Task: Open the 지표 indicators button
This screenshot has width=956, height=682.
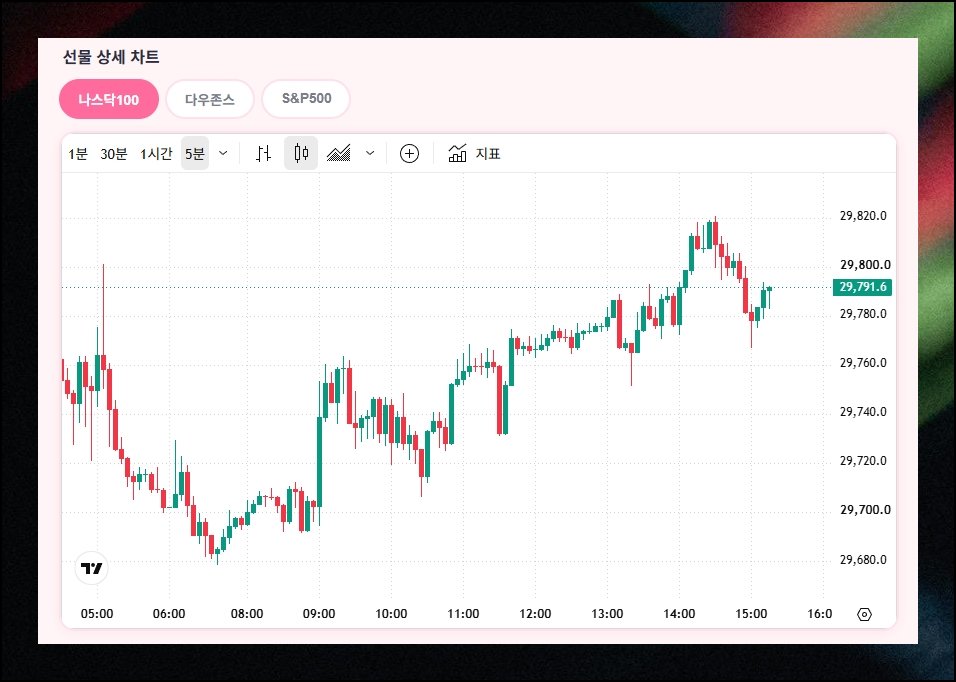Action: pos(474,154)
